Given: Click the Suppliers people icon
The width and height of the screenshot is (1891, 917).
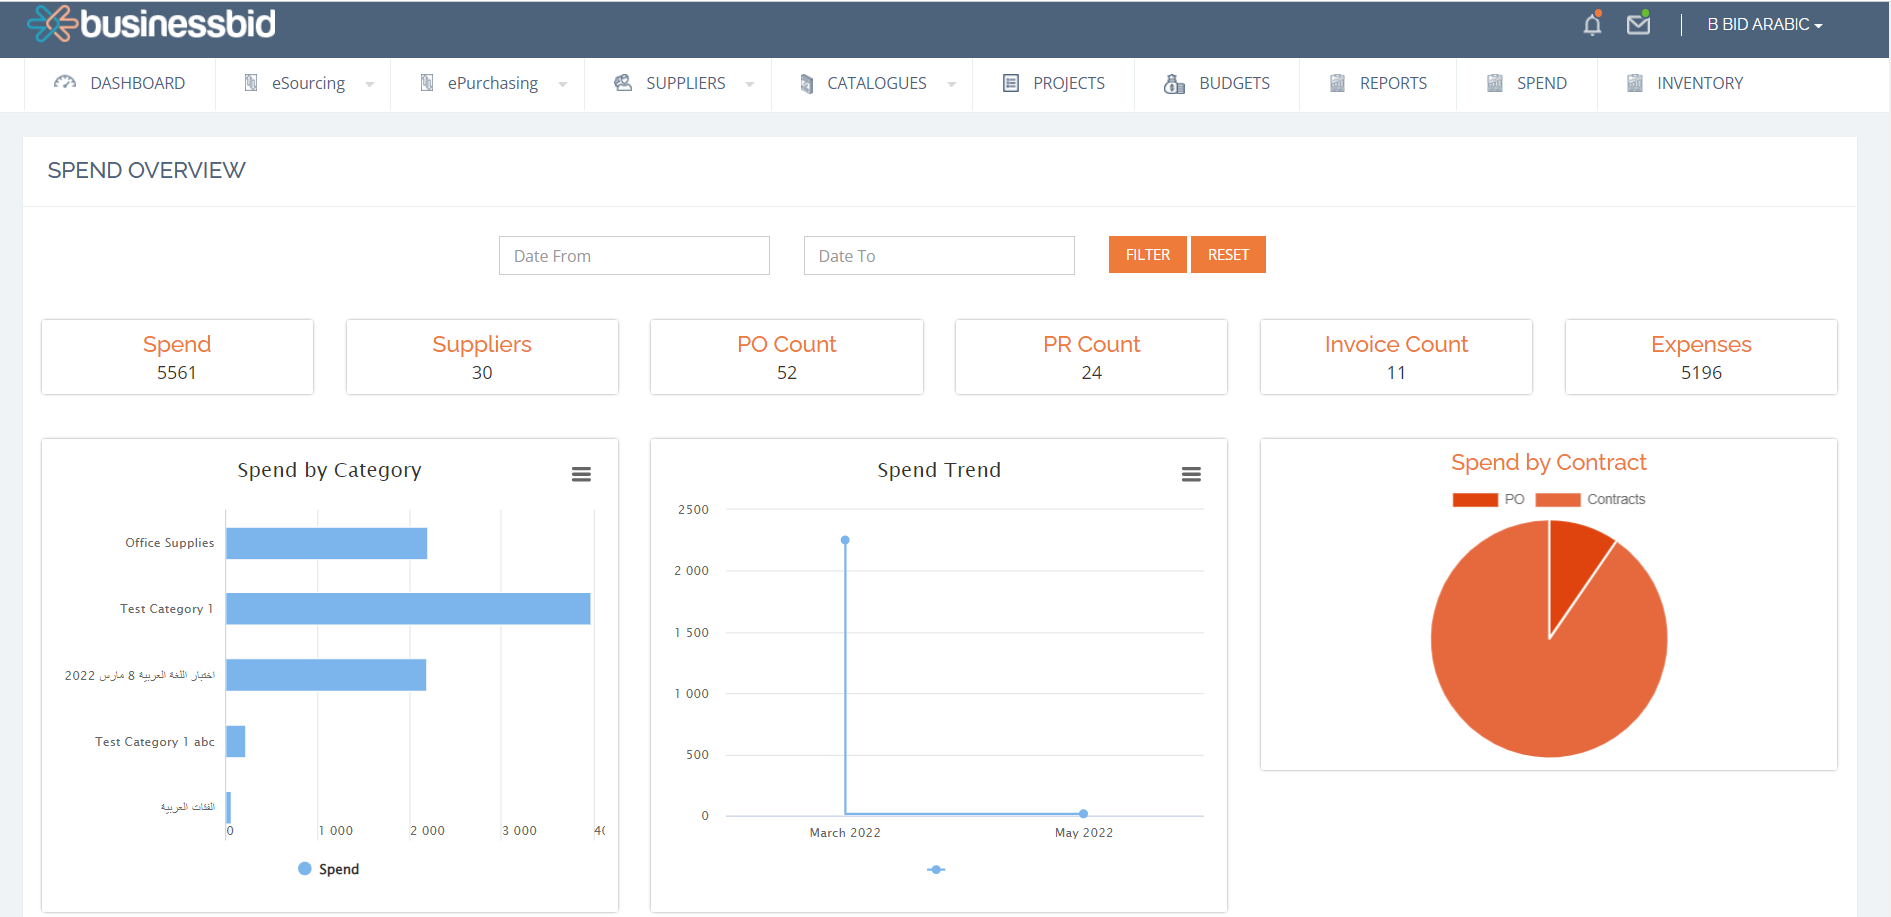Looking at the screenshot, I should [623, 83].
